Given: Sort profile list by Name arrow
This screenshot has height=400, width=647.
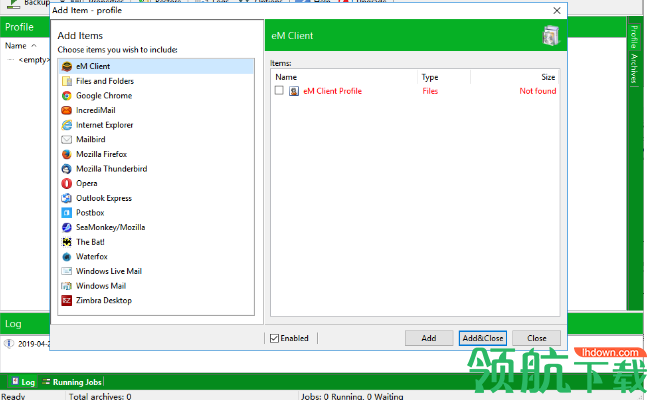Looking at the screenshot, I should (x=34, y=46).
